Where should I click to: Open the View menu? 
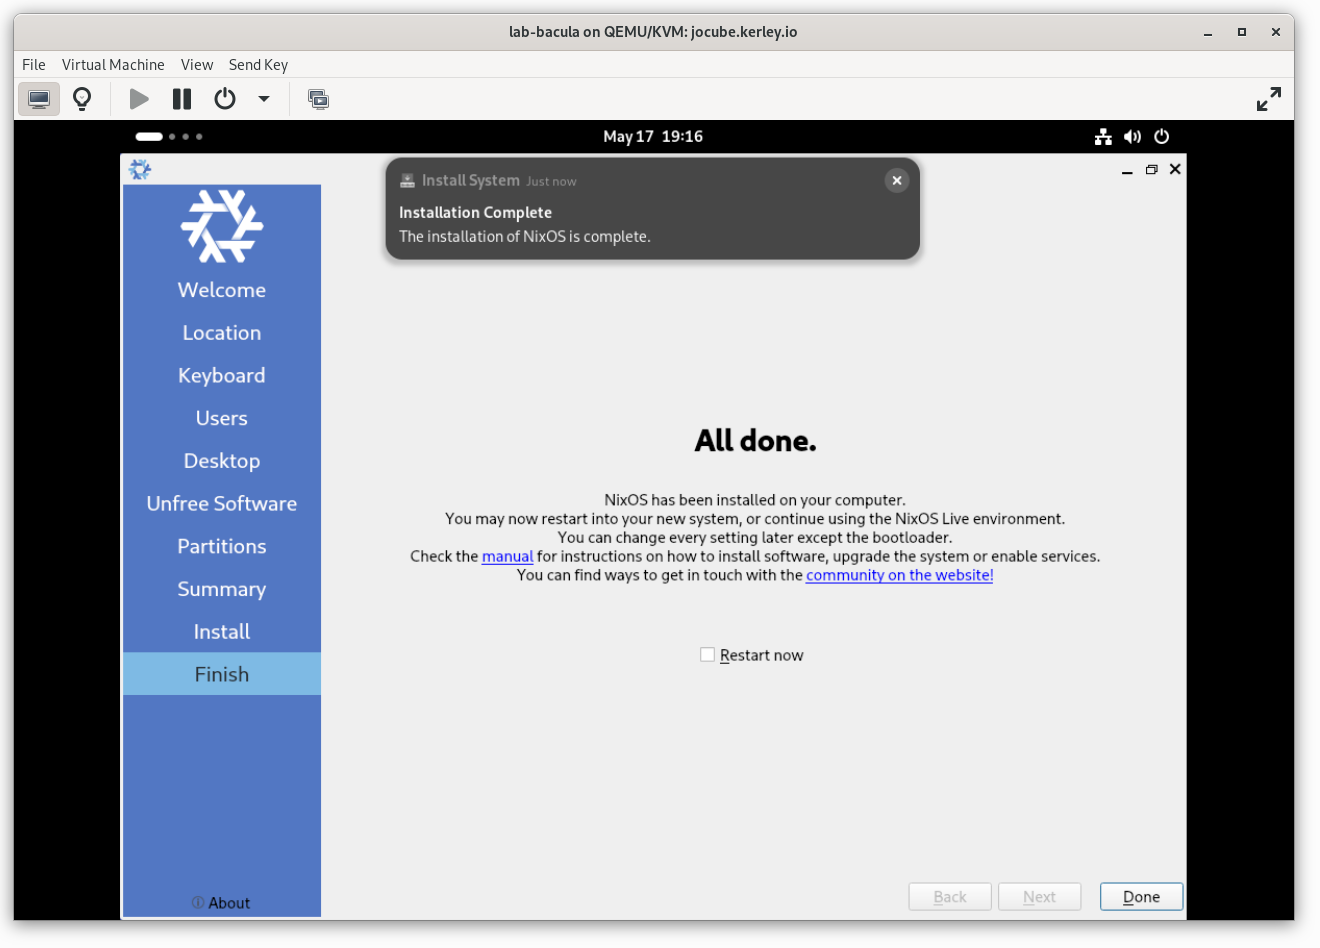click(x=197, y=64)
